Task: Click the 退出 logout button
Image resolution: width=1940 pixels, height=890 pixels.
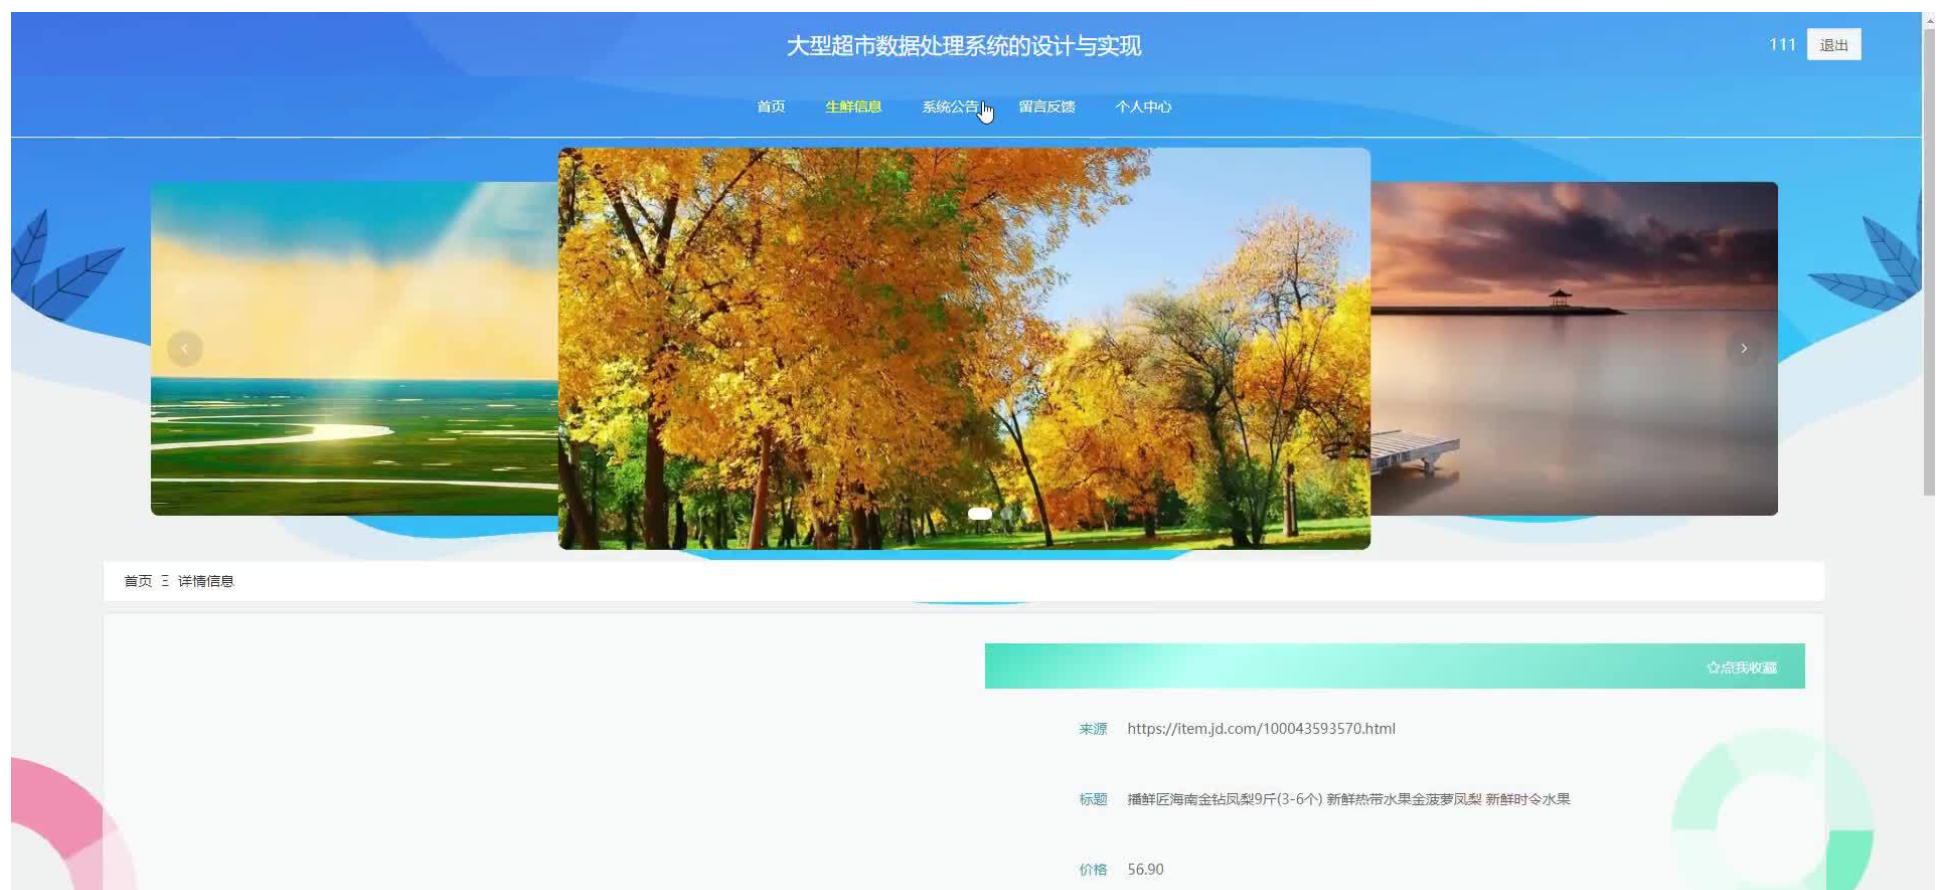Action: pos(1834,45)
